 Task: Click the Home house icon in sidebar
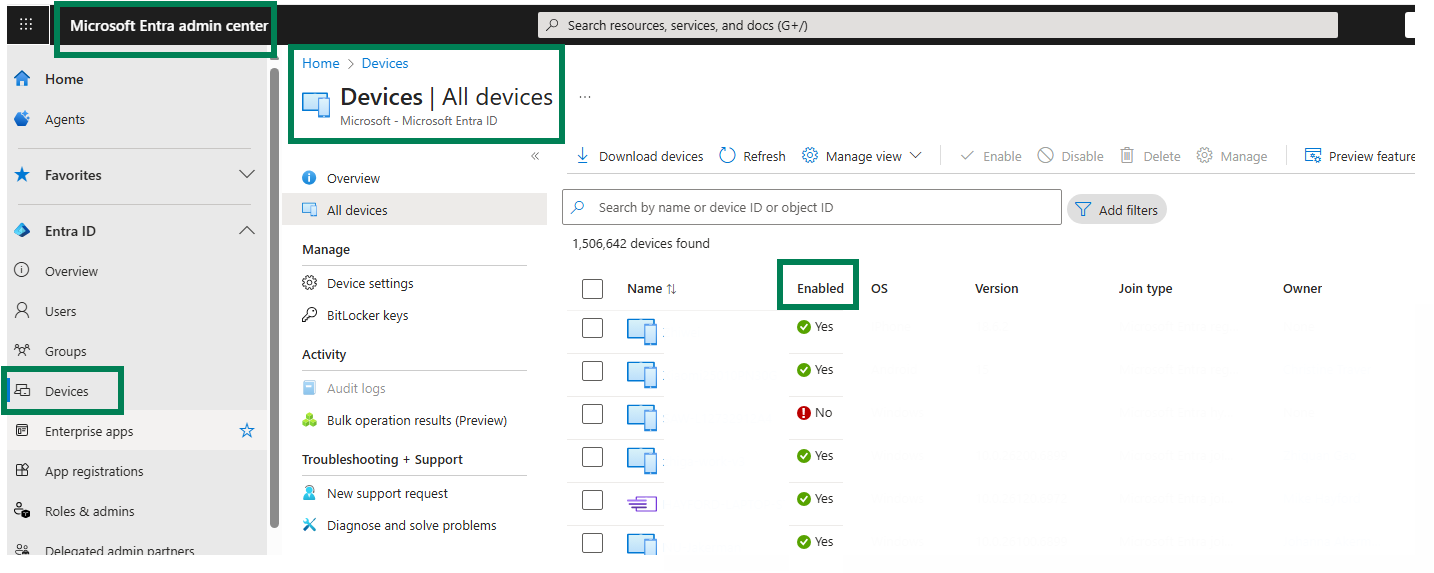[22, 79]
